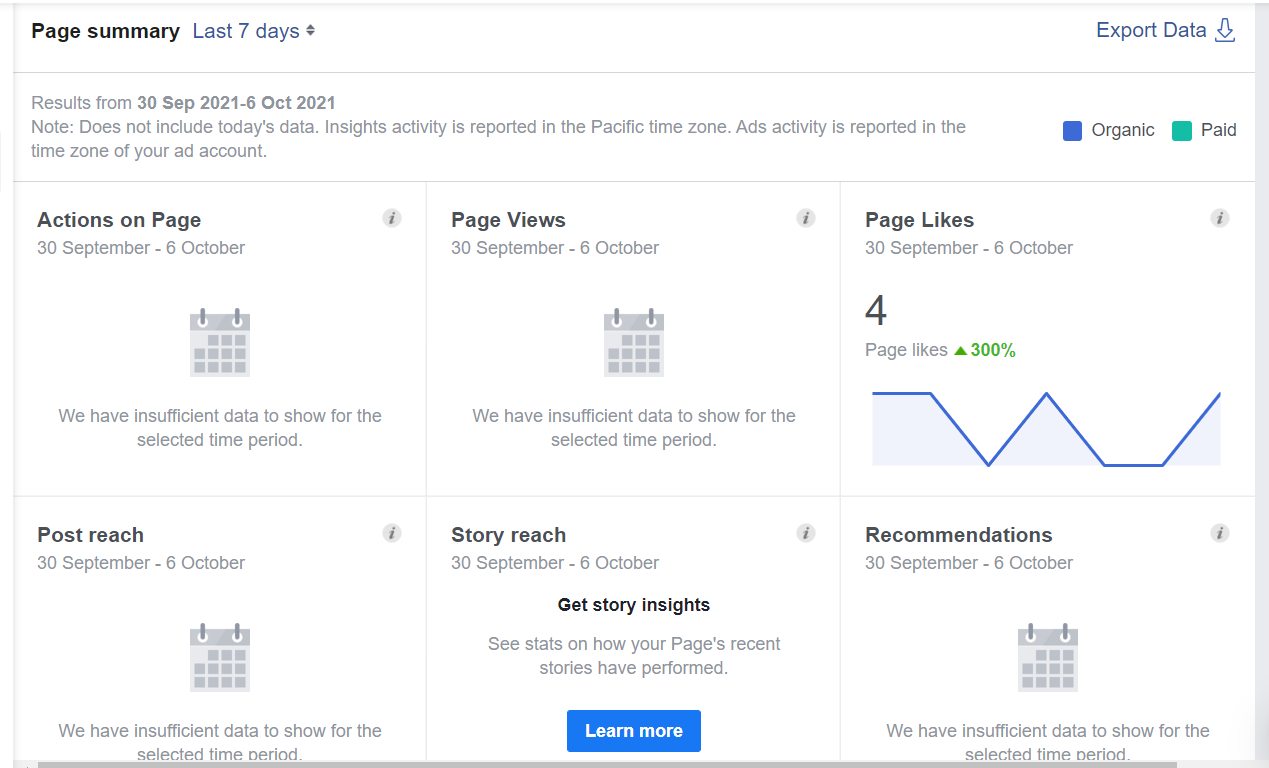This screenshot has height=768, width=1269.
Task: Click the Story reach card title
Action: pos(508,535)
